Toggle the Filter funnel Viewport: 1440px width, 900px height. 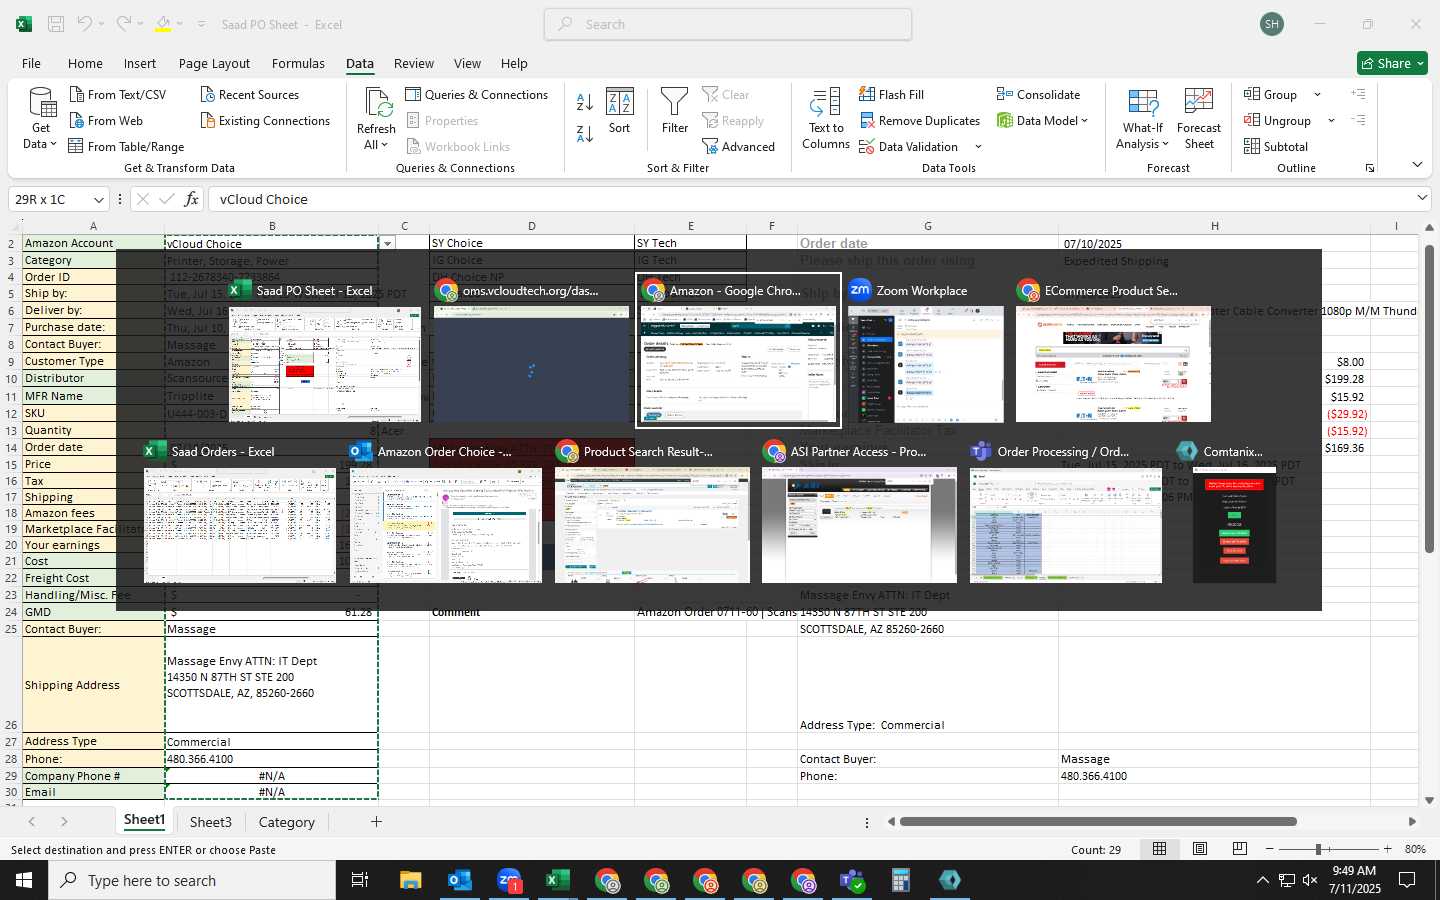(x=675, y=111)
